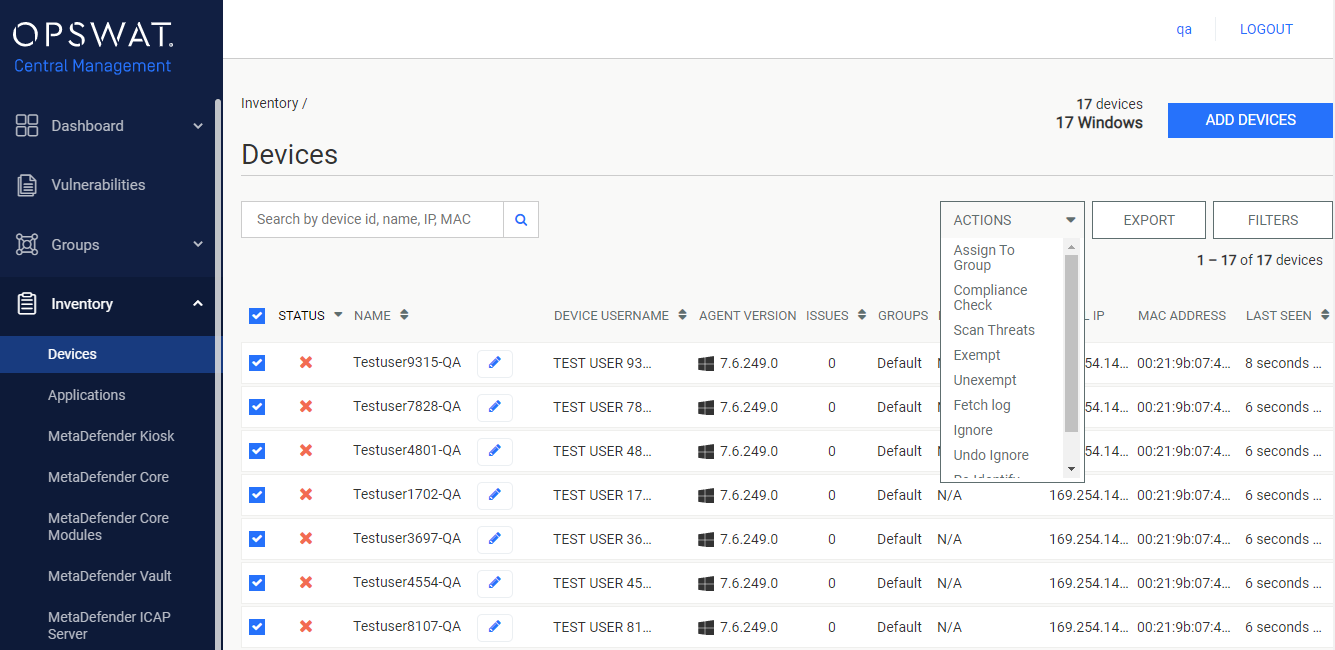Click the Dashboard sidebar icon

[x=27, y=126]
